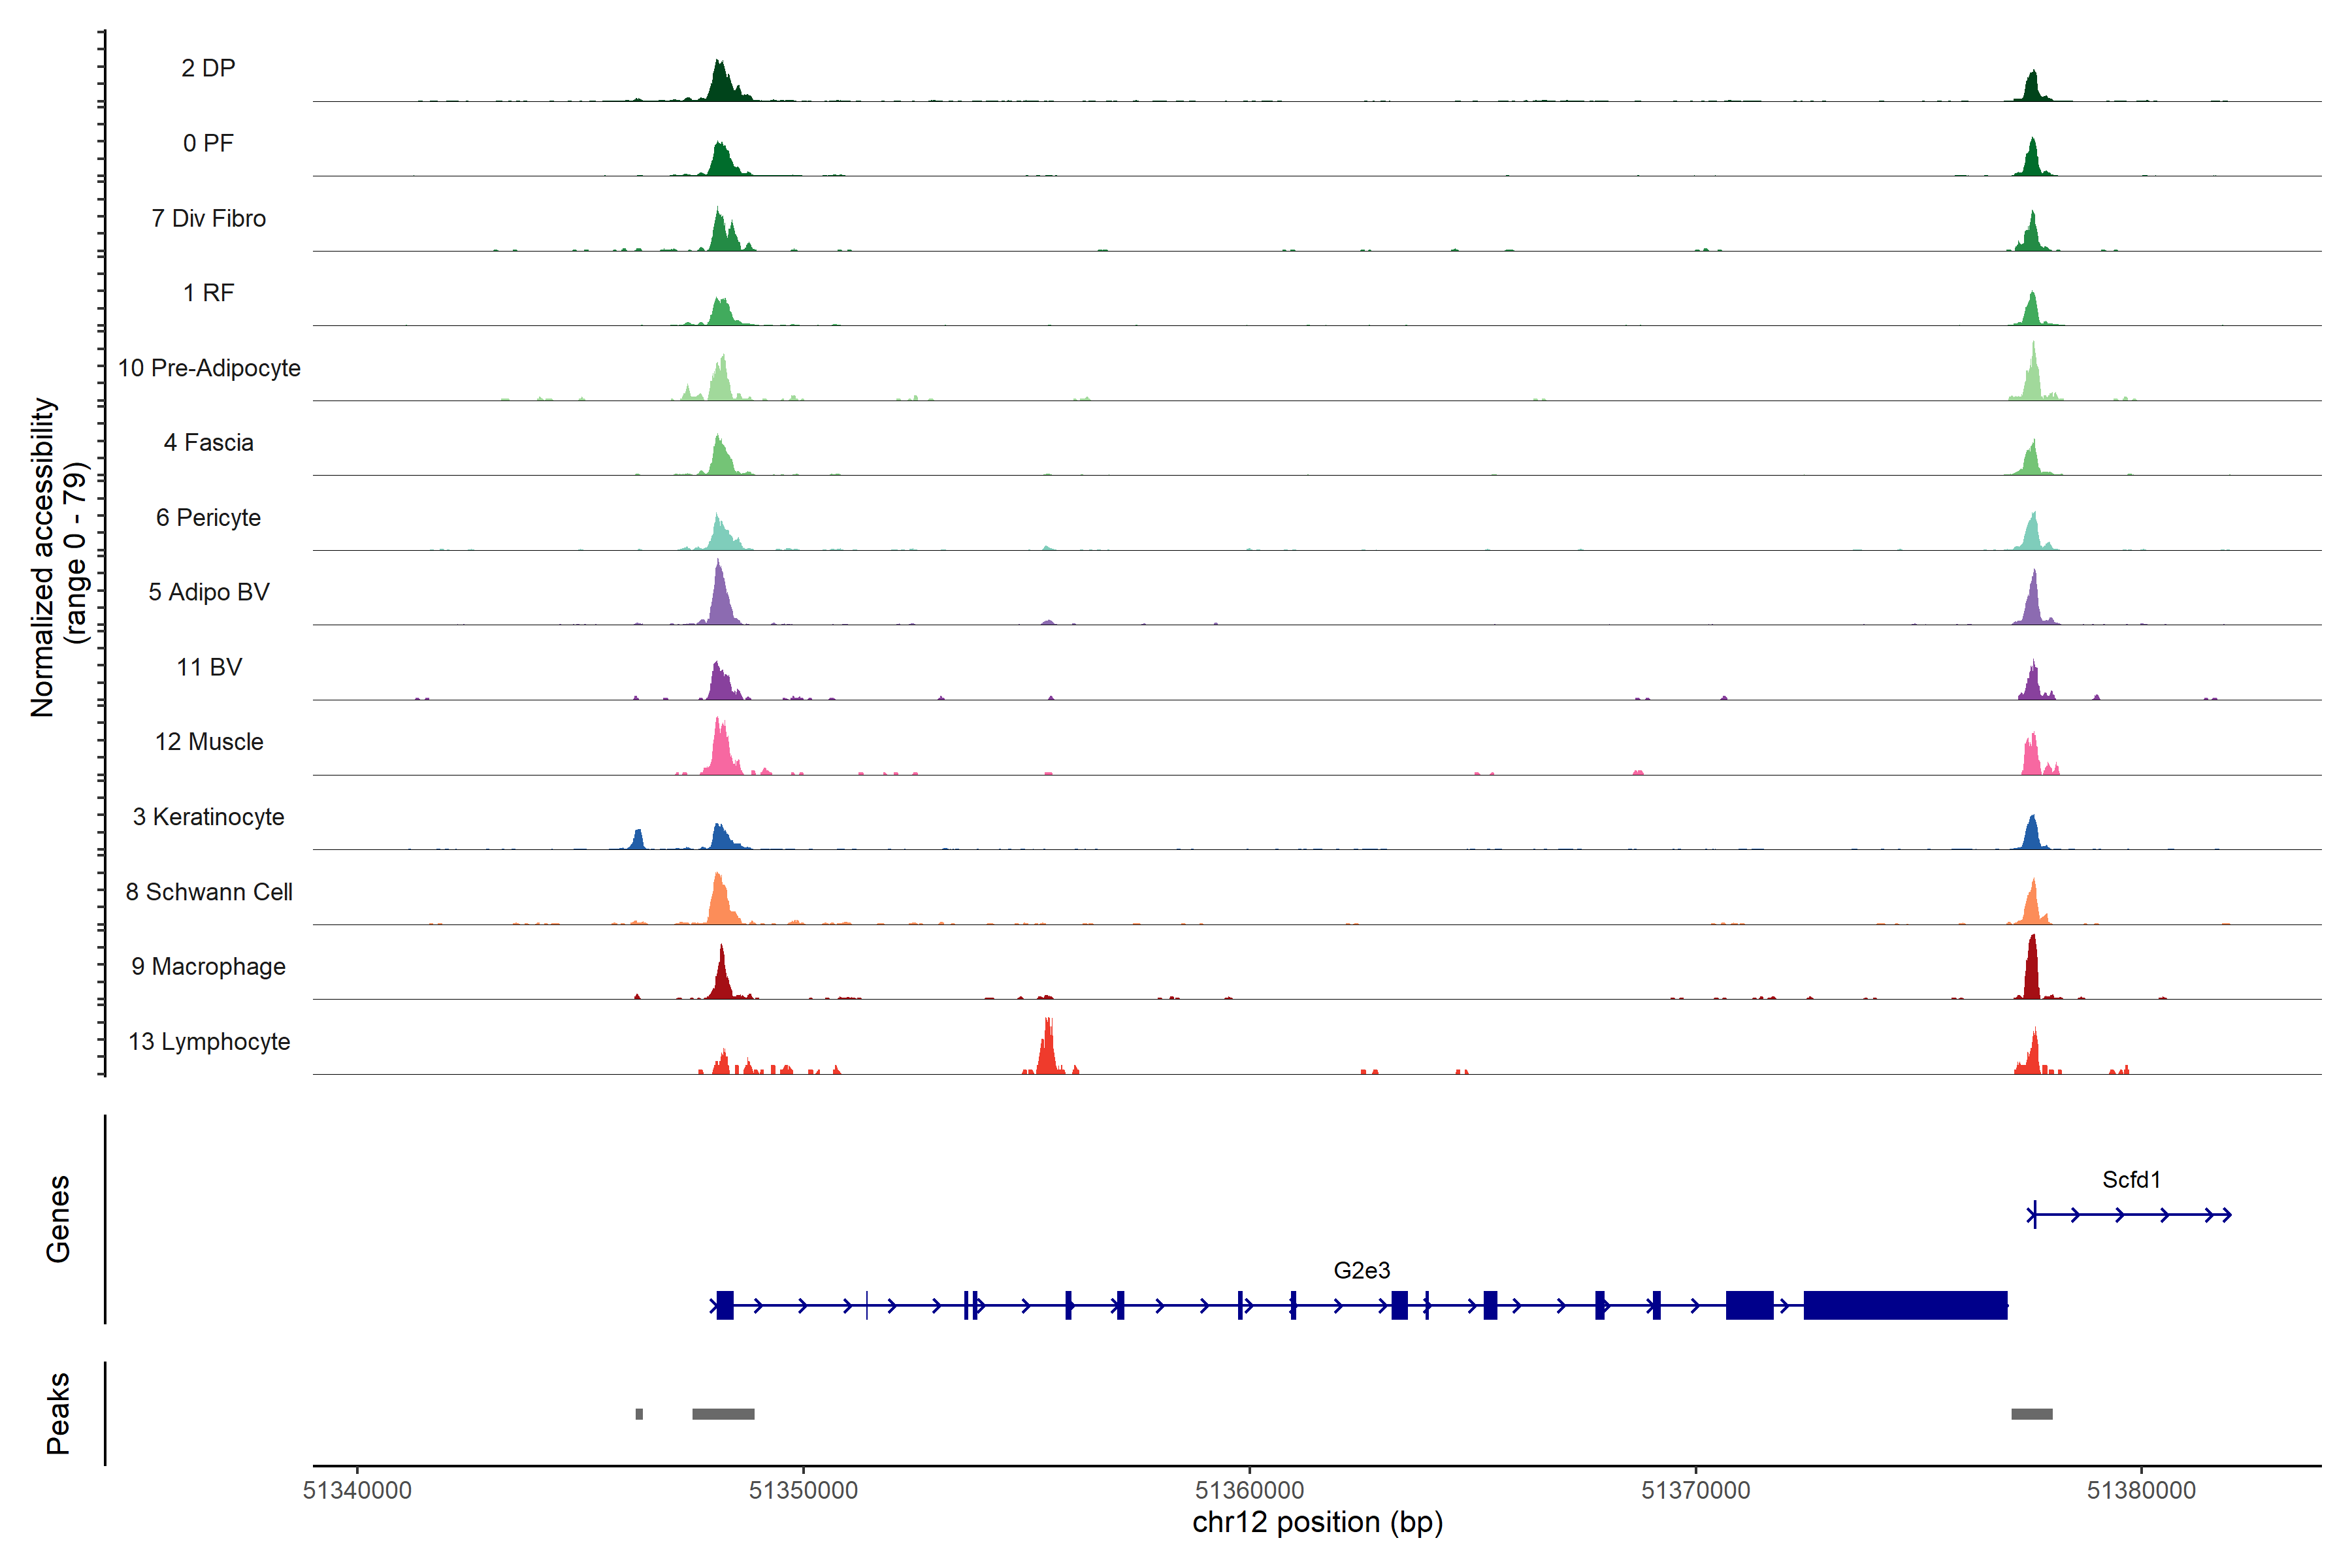2352x1568 pixels.
Task: Click the 51340000 axis tick label
Action: [x=357, y=1490]
